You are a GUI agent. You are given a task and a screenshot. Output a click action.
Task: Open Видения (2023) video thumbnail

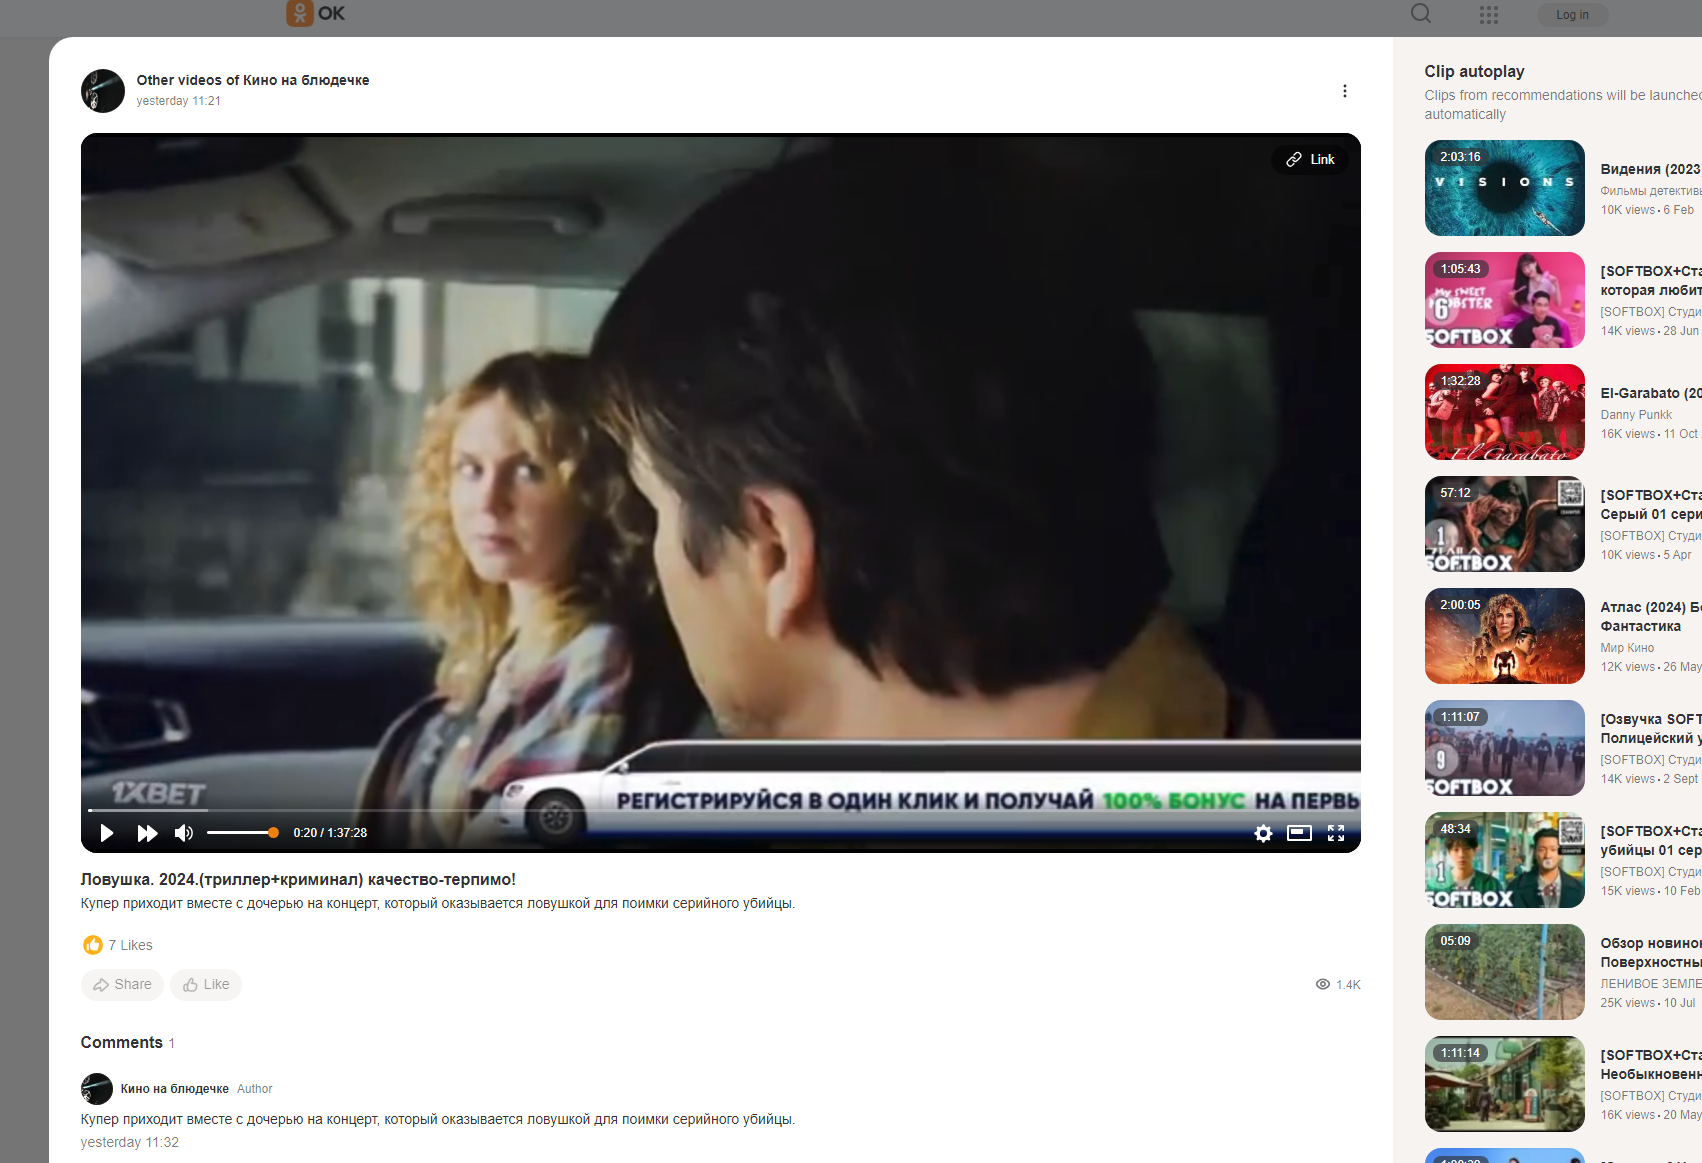coord(1504,188)
